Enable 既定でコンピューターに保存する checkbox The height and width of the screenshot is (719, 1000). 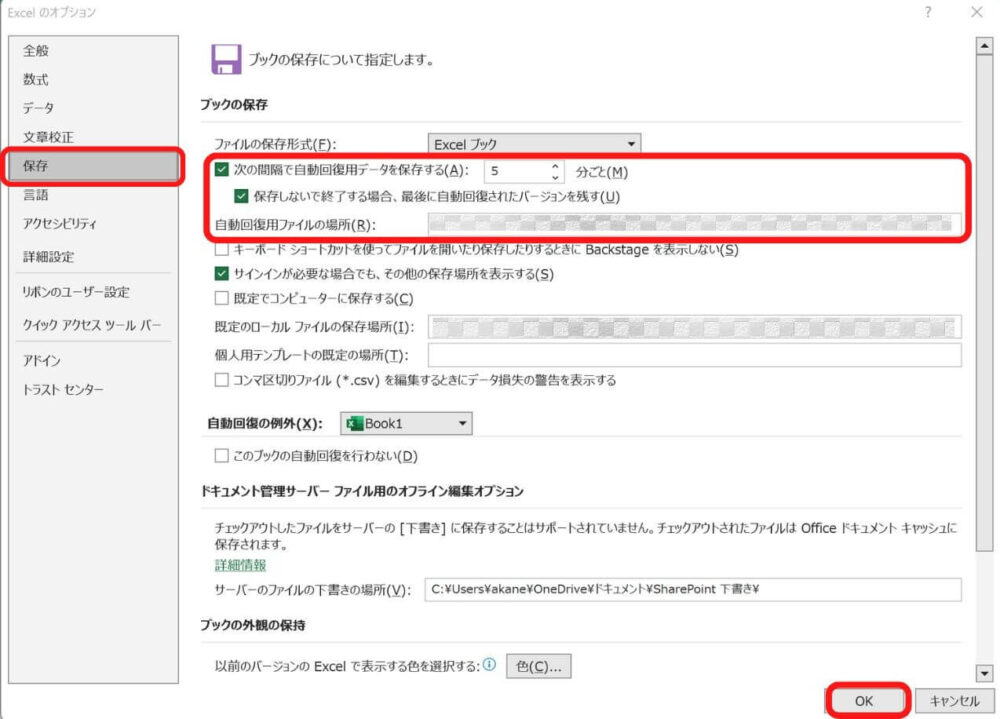[x=222, y=298]
